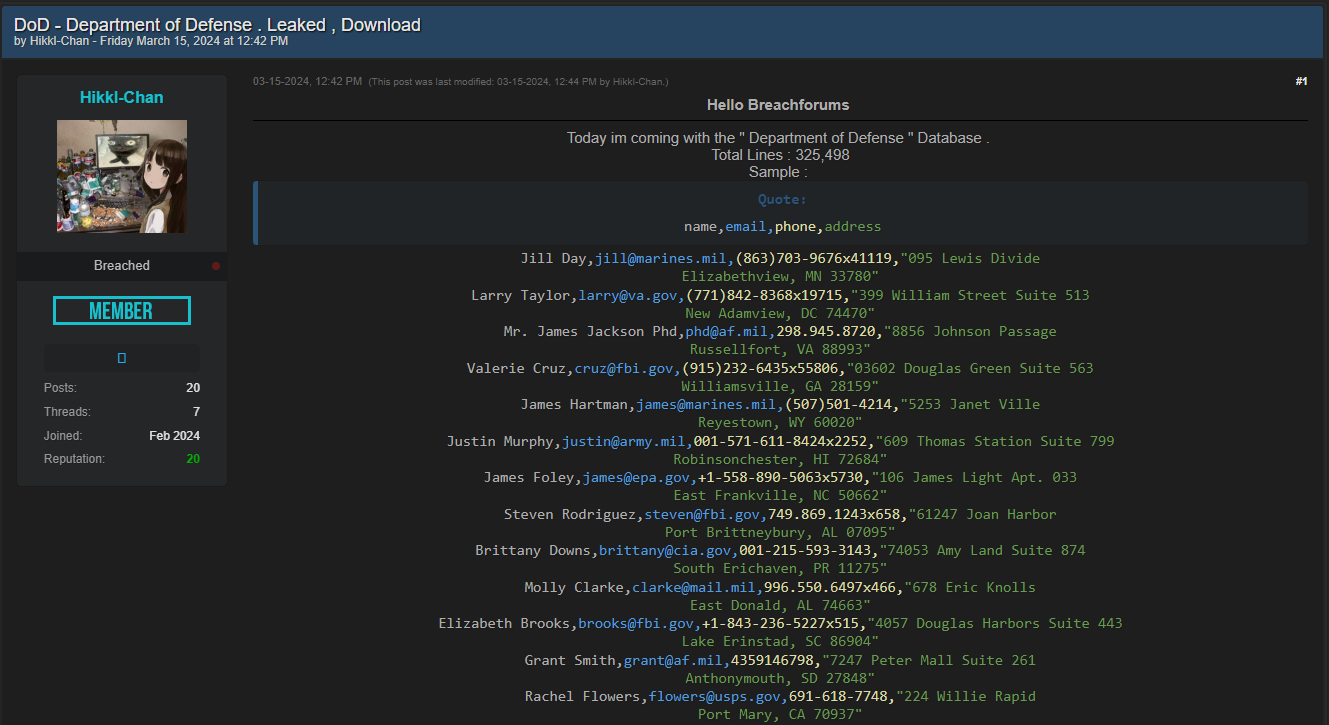Click 'Total Lines : 325,498' text

pos(780,155)
